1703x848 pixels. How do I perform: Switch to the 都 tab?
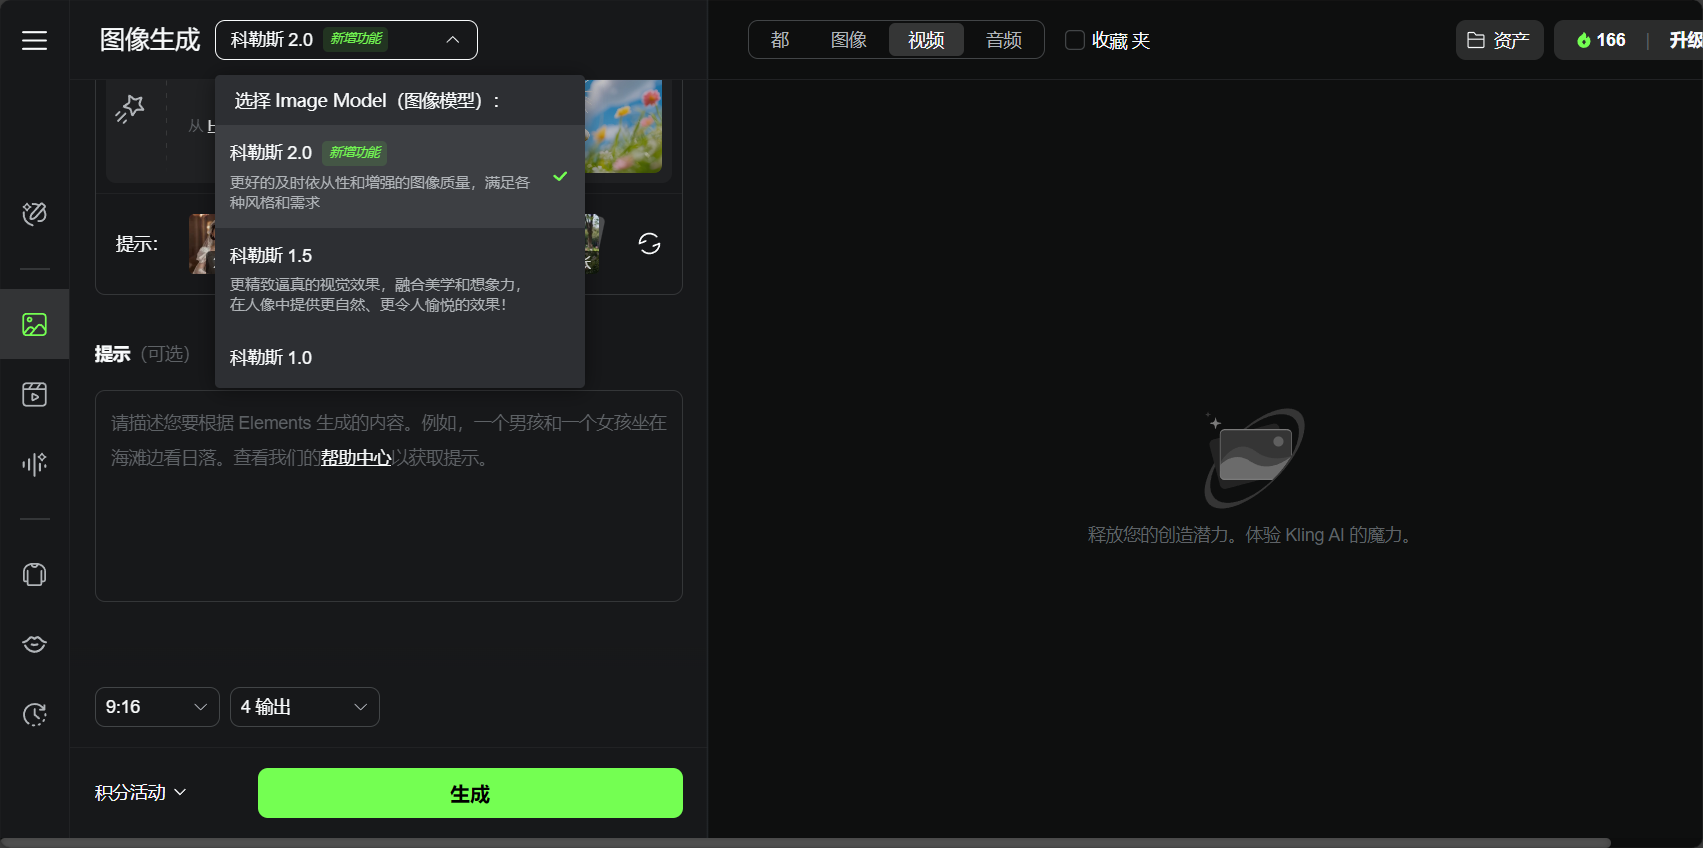pos(780,40)
